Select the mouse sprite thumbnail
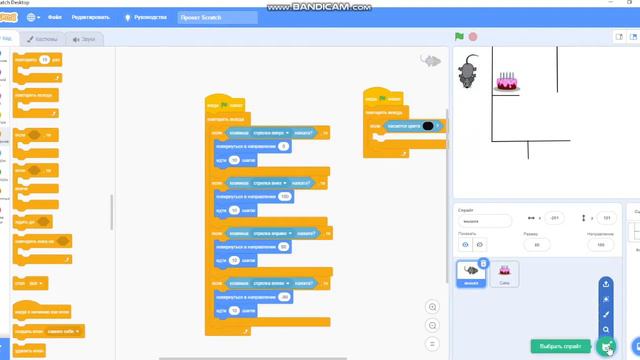This screenshot has height=360, width=640. (471, 273)
